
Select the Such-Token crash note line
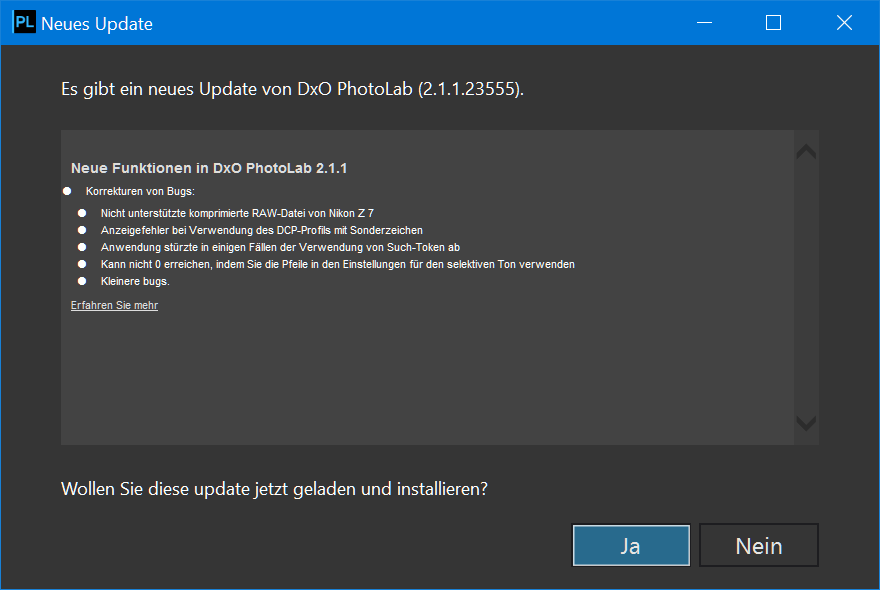280,247
